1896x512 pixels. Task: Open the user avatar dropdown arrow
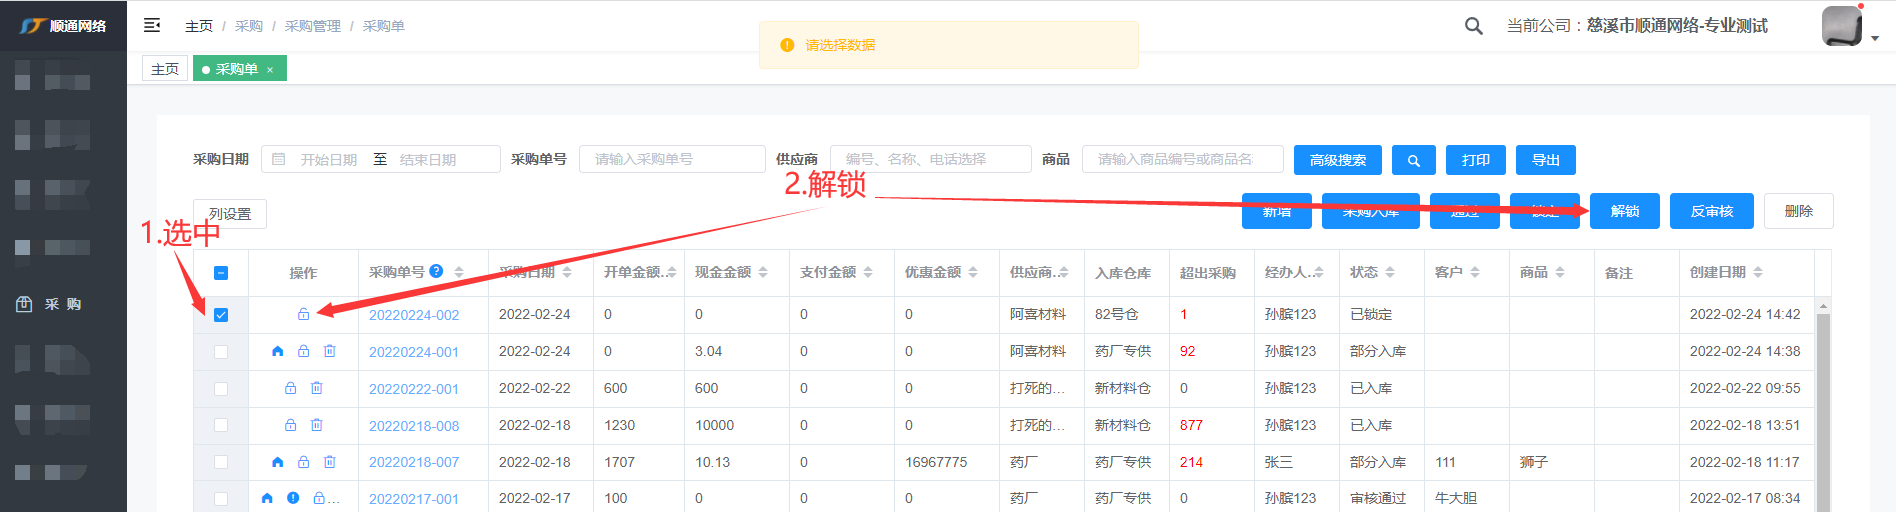1874,38
